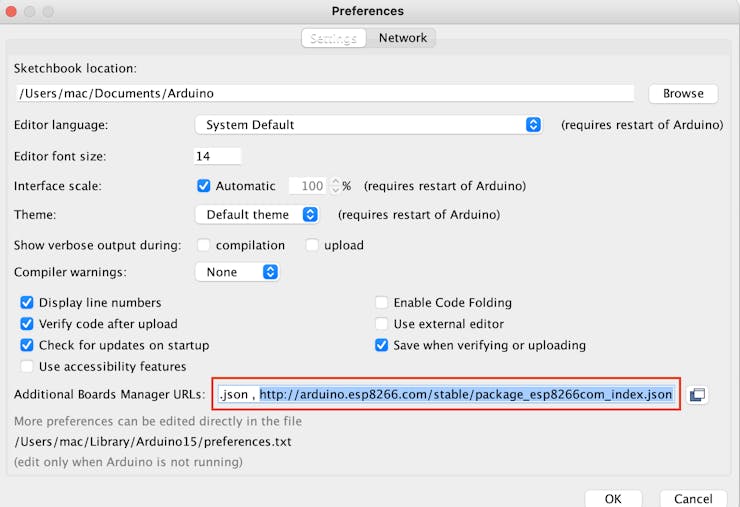Check Use external editor option
The height and width of the screenshot is (507, 740).
tap(381, 324)
